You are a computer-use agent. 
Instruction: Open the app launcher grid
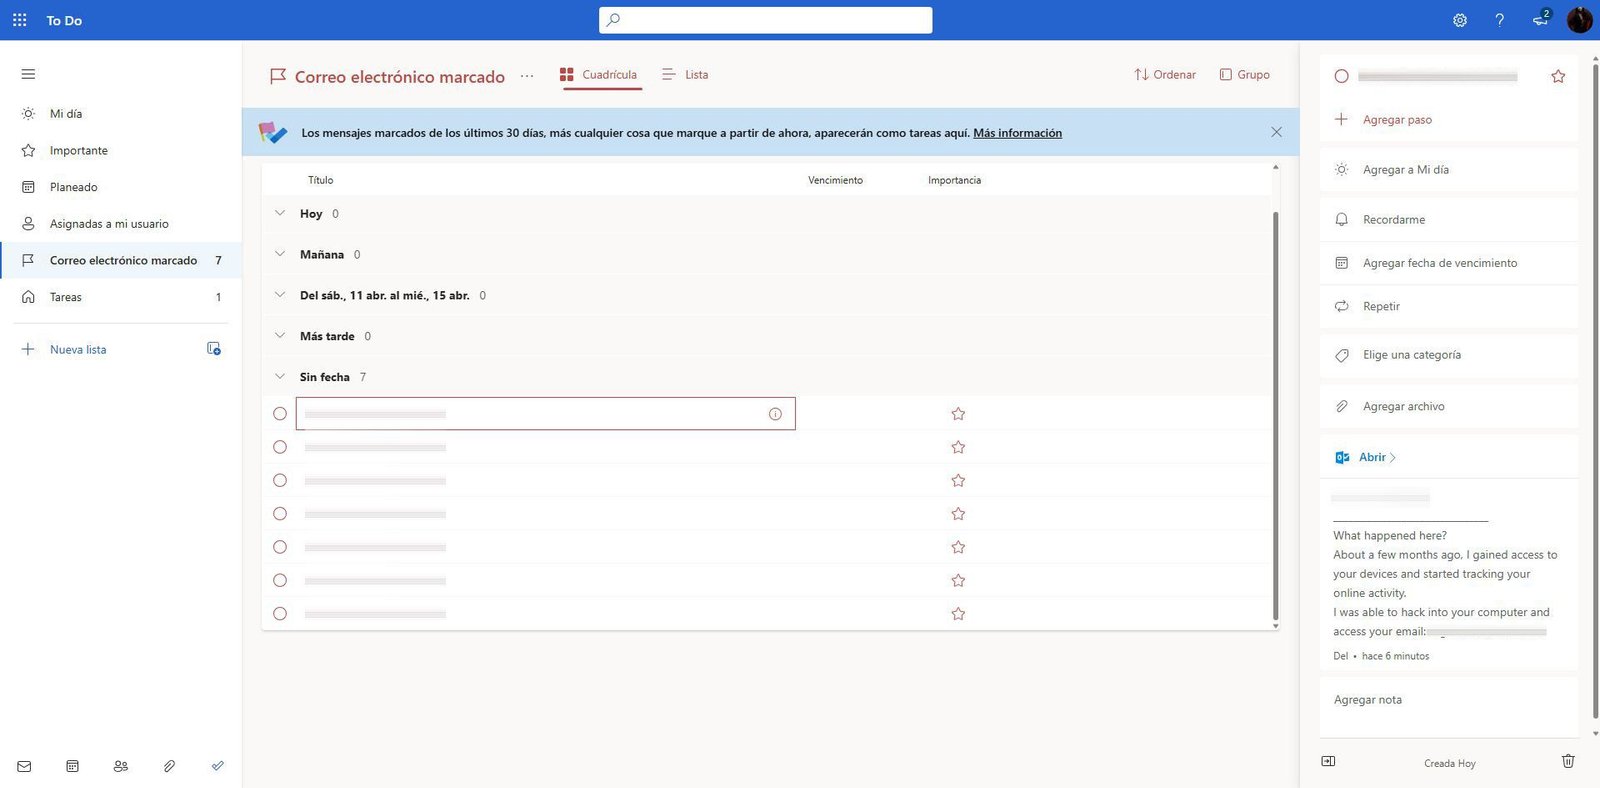point(19,20)
